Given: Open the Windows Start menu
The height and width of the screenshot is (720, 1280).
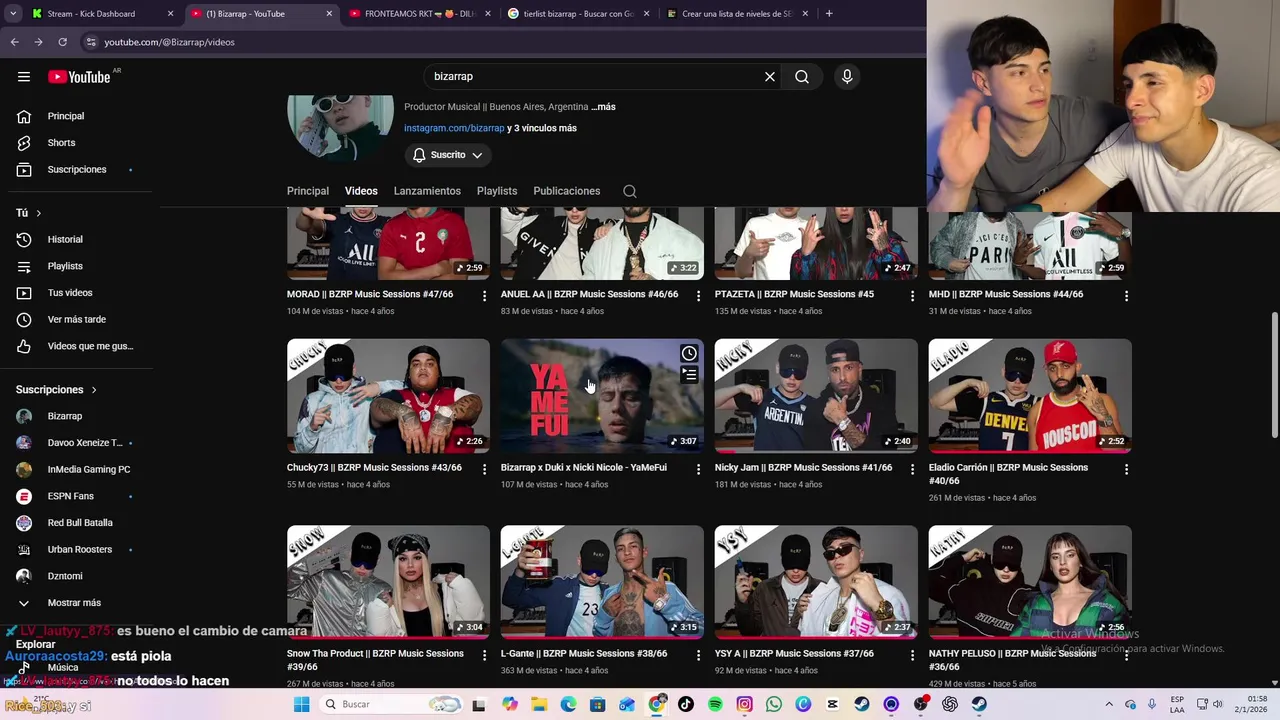Looking at the screenshot, I should 301,704.
